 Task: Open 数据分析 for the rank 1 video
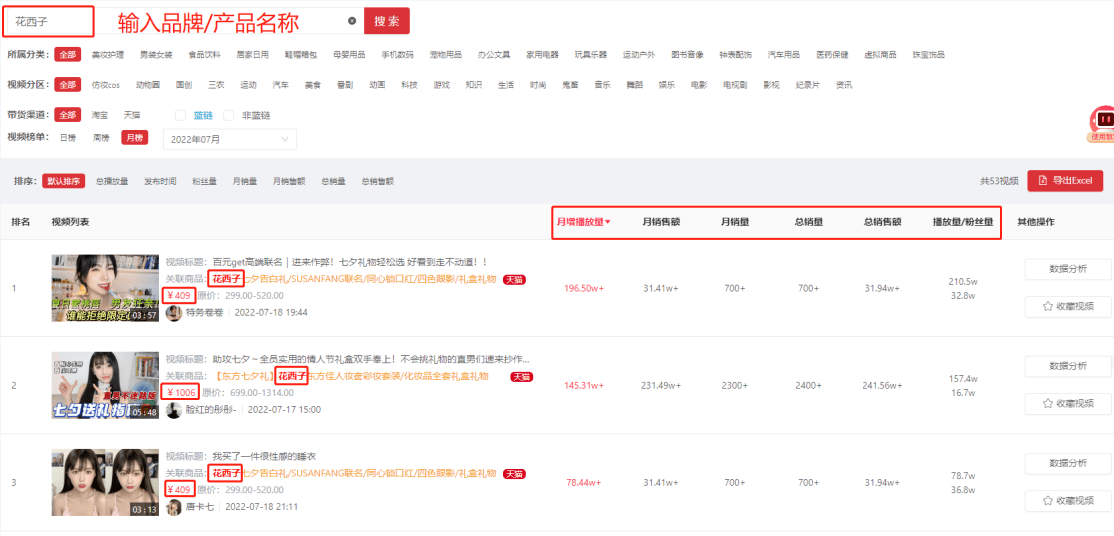click(1068, 269)
